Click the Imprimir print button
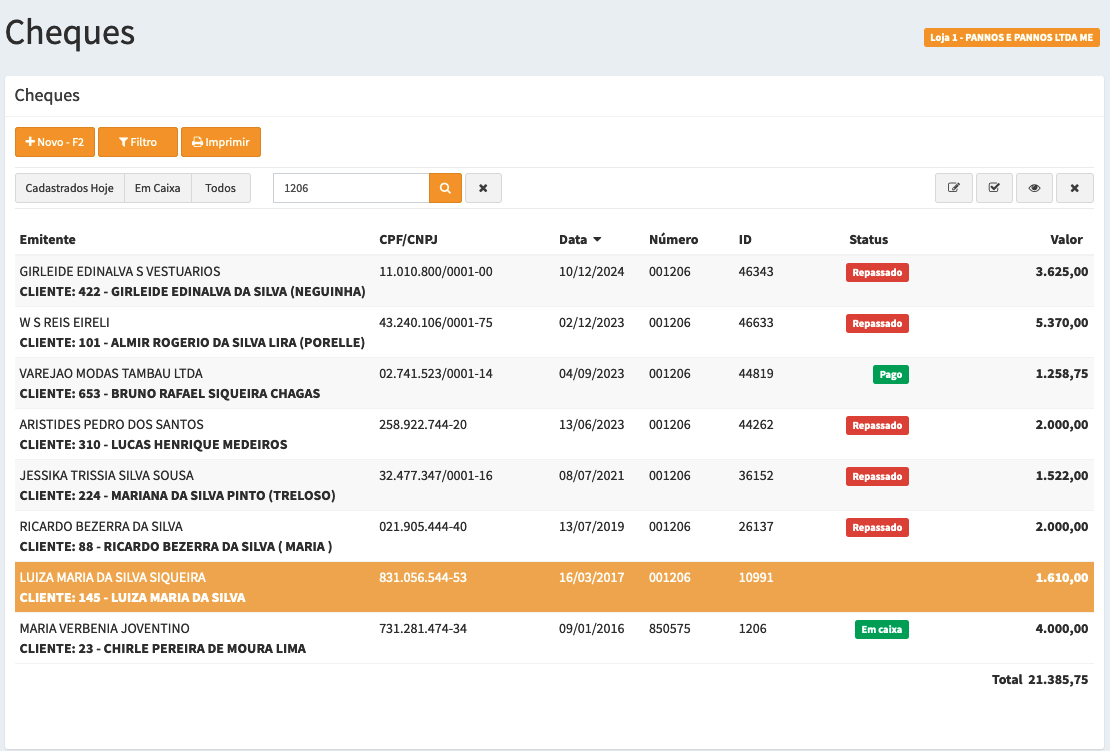The width and height of the screenshot is (1110, 751). point(221,142)
